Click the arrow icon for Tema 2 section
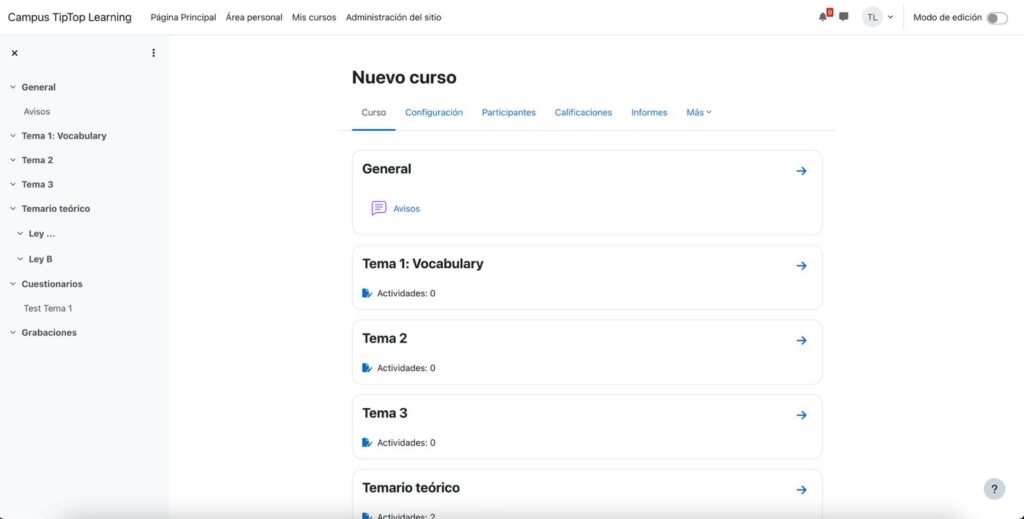 click(801, 340)
